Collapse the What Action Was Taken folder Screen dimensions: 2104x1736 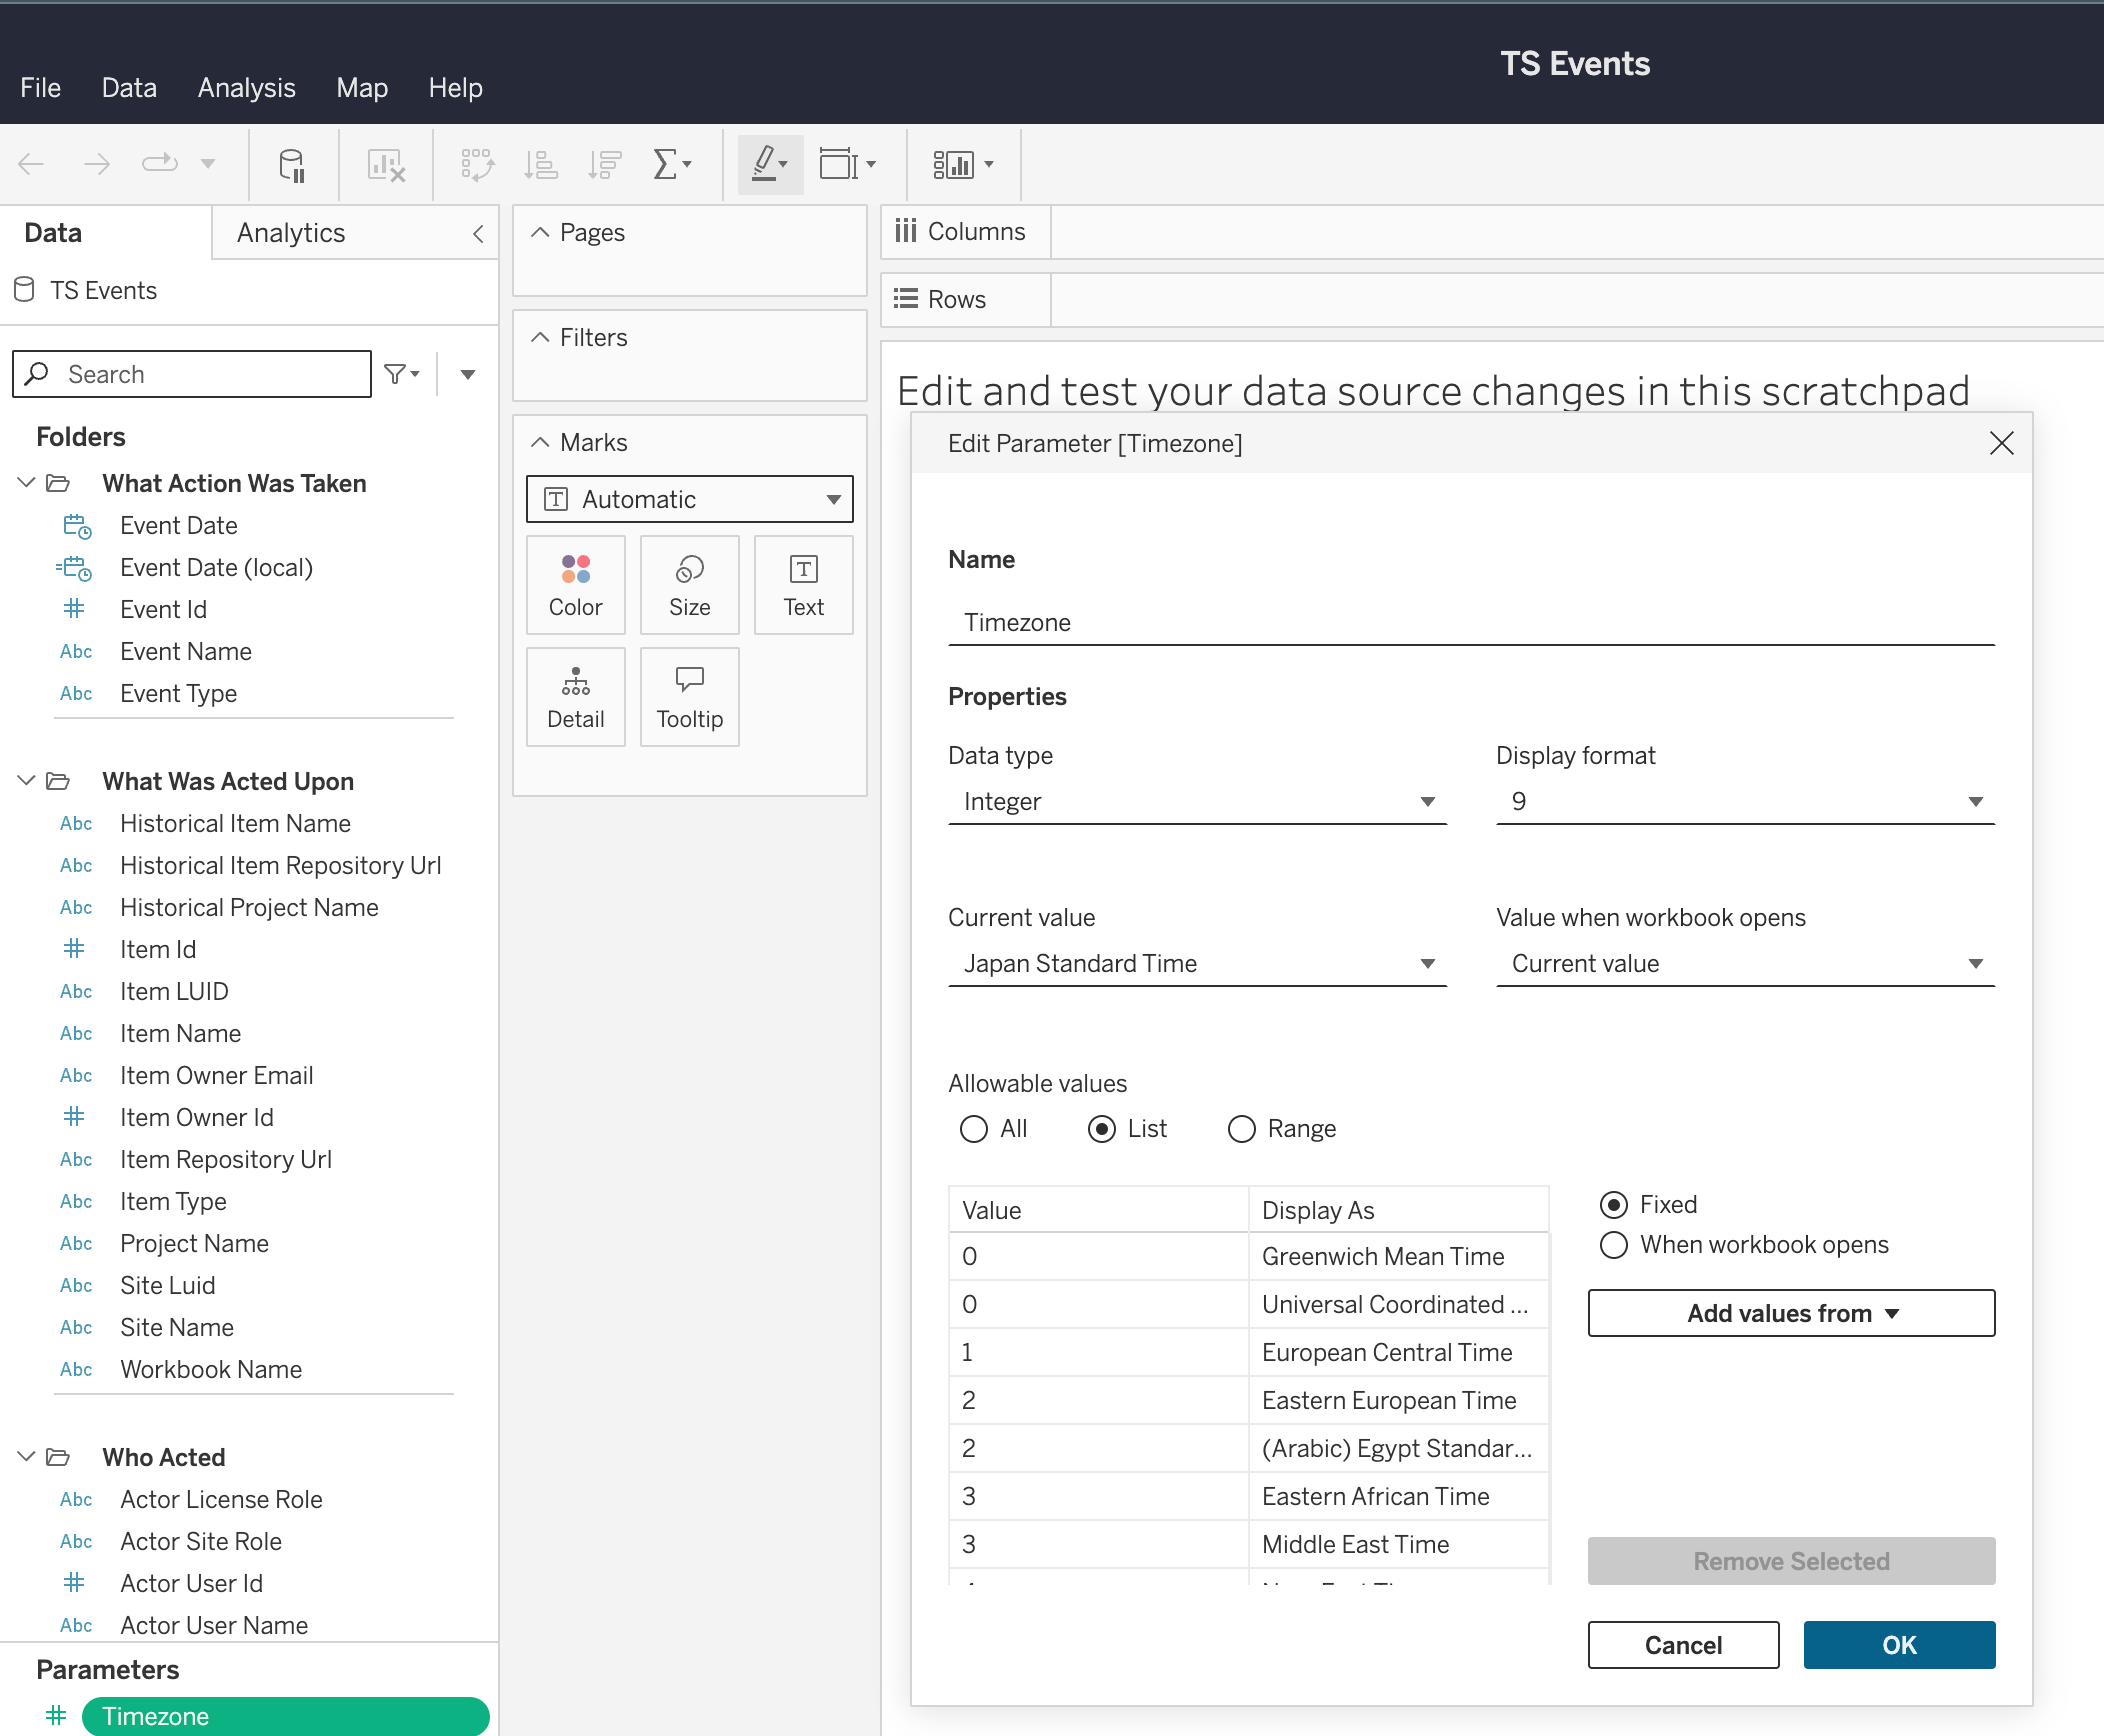pos(26,483)
